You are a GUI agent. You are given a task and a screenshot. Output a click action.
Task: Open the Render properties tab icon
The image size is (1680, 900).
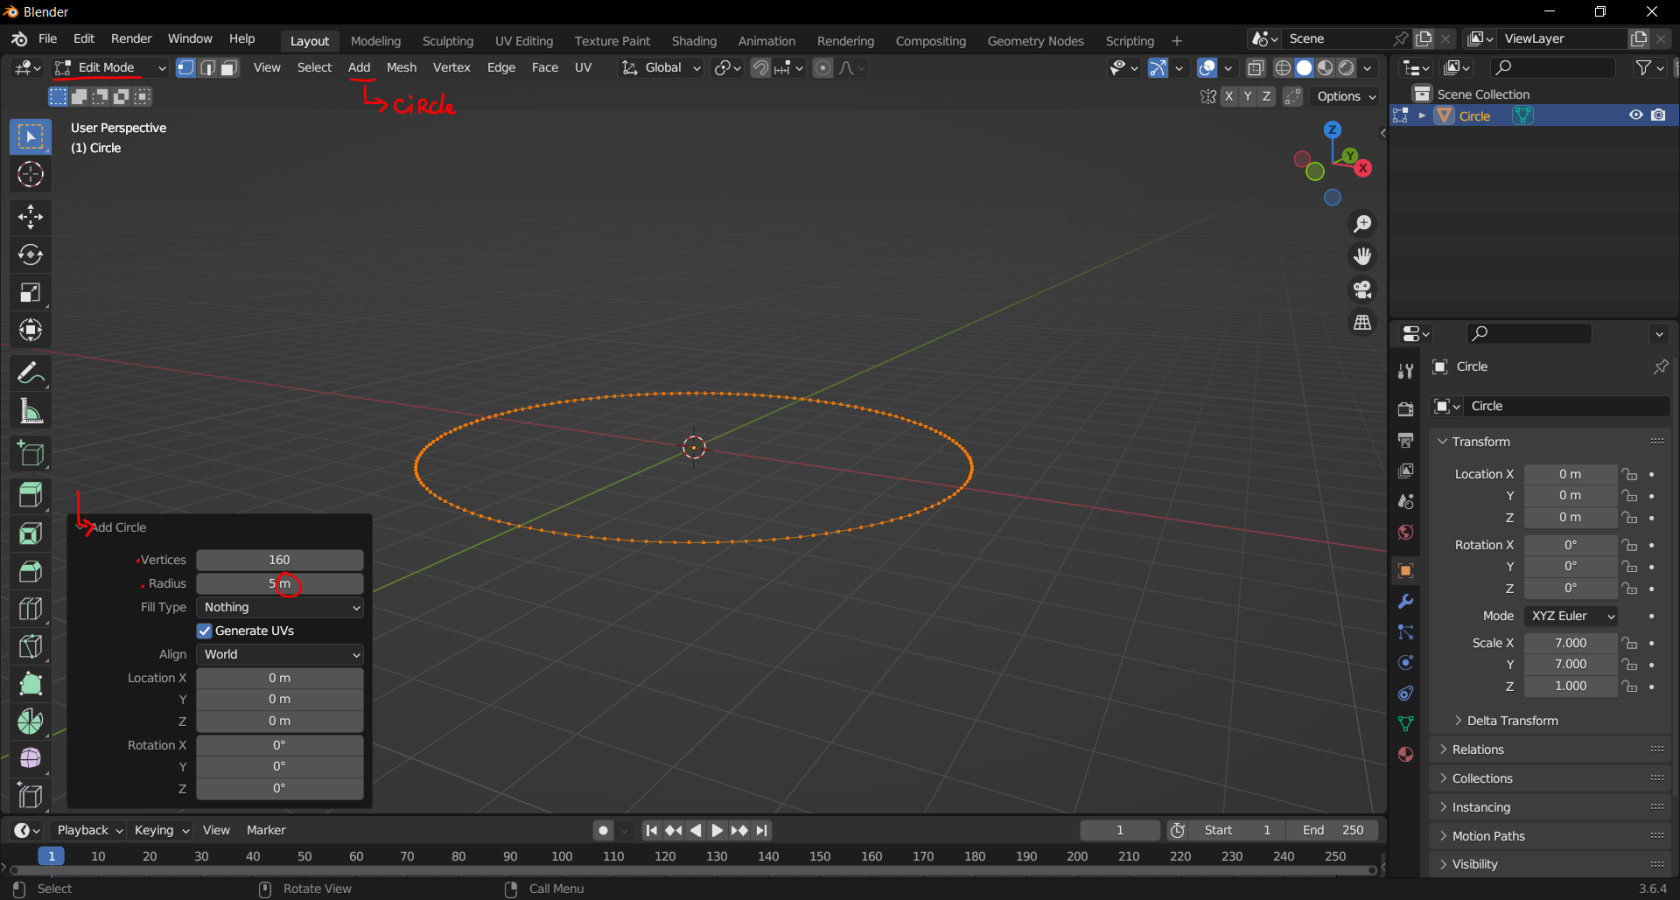click(x=1405, y=409)
